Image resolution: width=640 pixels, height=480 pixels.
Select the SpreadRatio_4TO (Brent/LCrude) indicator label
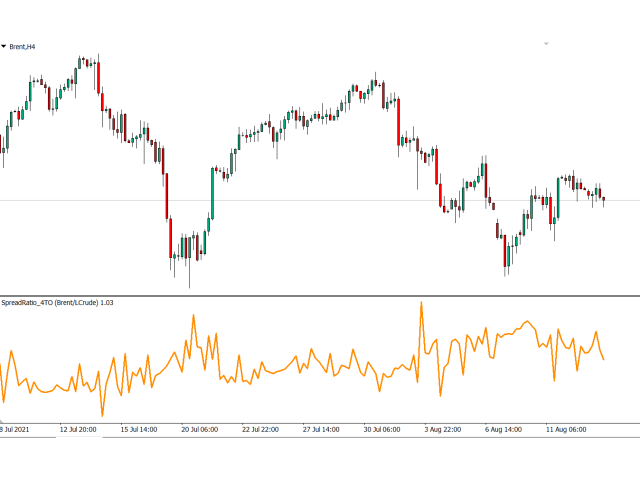57,303
